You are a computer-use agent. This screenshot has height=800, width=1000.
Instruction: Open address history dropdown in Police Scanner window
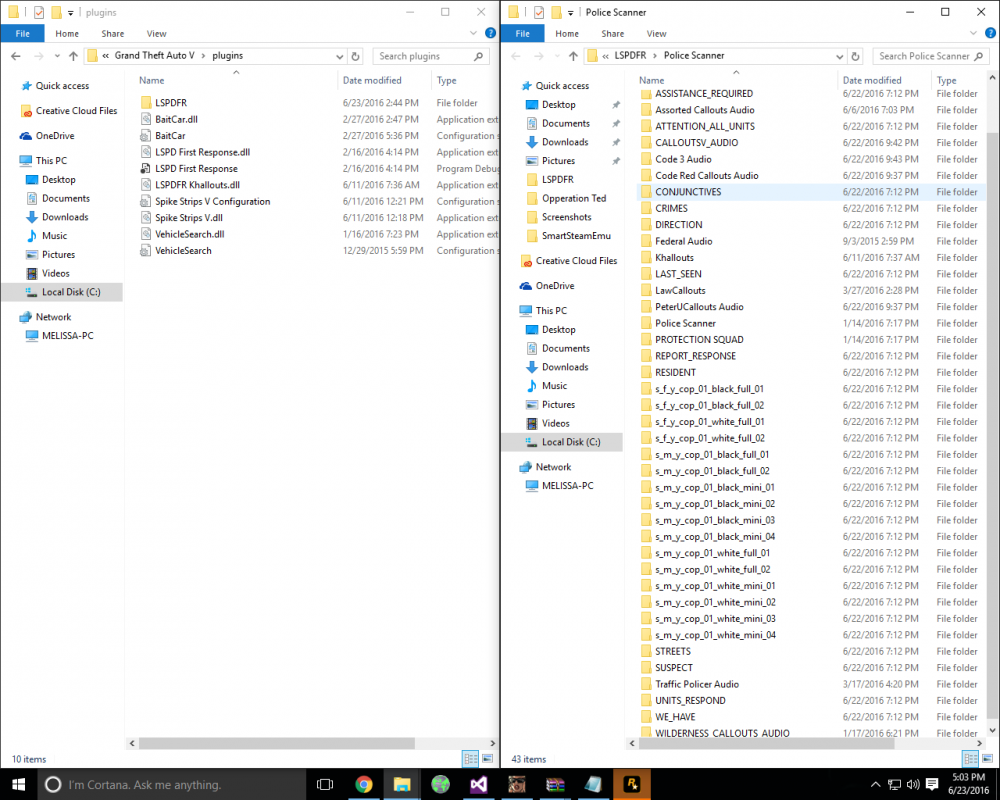pos(839,56)
